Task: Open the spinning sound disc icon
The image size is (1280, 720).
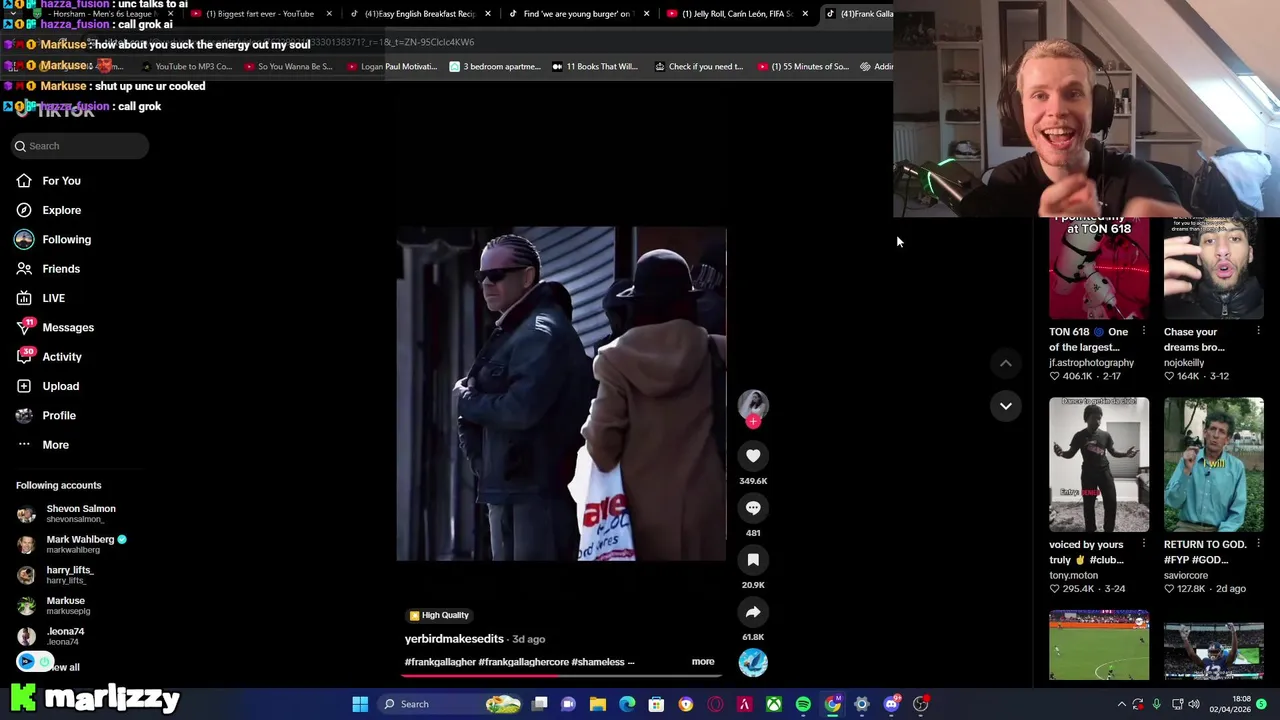Action: (x=753, y=662)
